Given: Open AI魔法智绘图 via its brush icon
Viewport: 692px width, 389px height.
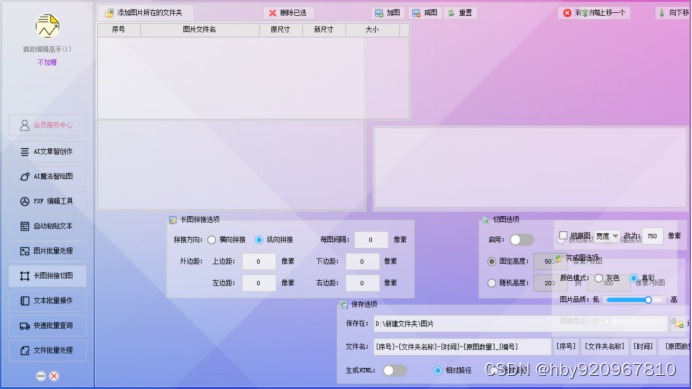Looking at the screenshot, I should (x=24, y=177).
